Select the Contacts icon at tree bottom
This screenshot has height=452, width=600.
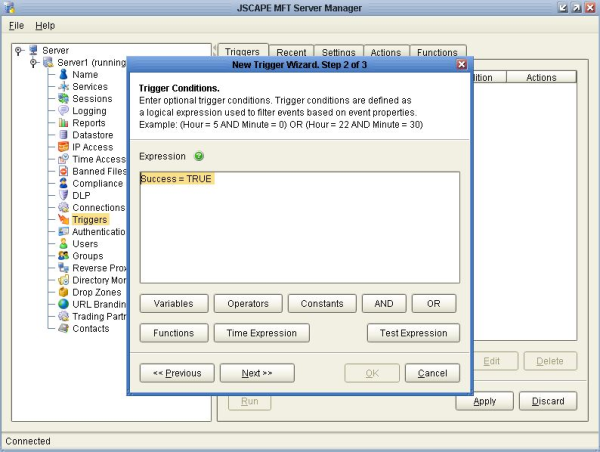[63, 328]
